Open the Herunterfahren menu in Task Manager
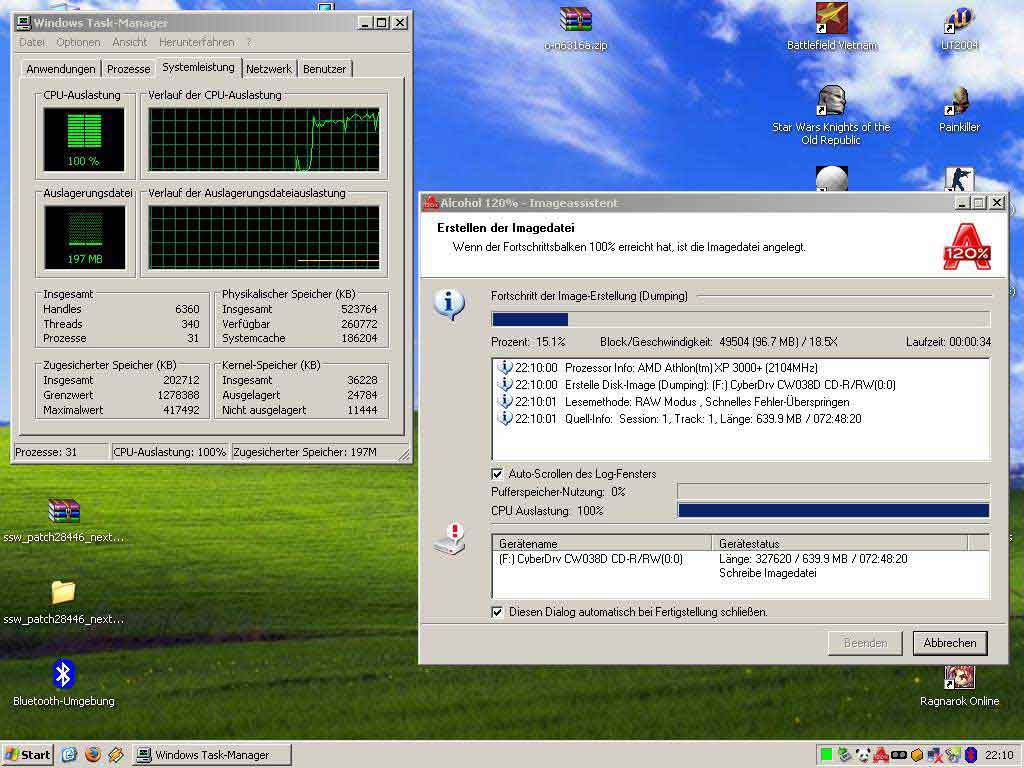1024x768 pixels. pos(197,42)
